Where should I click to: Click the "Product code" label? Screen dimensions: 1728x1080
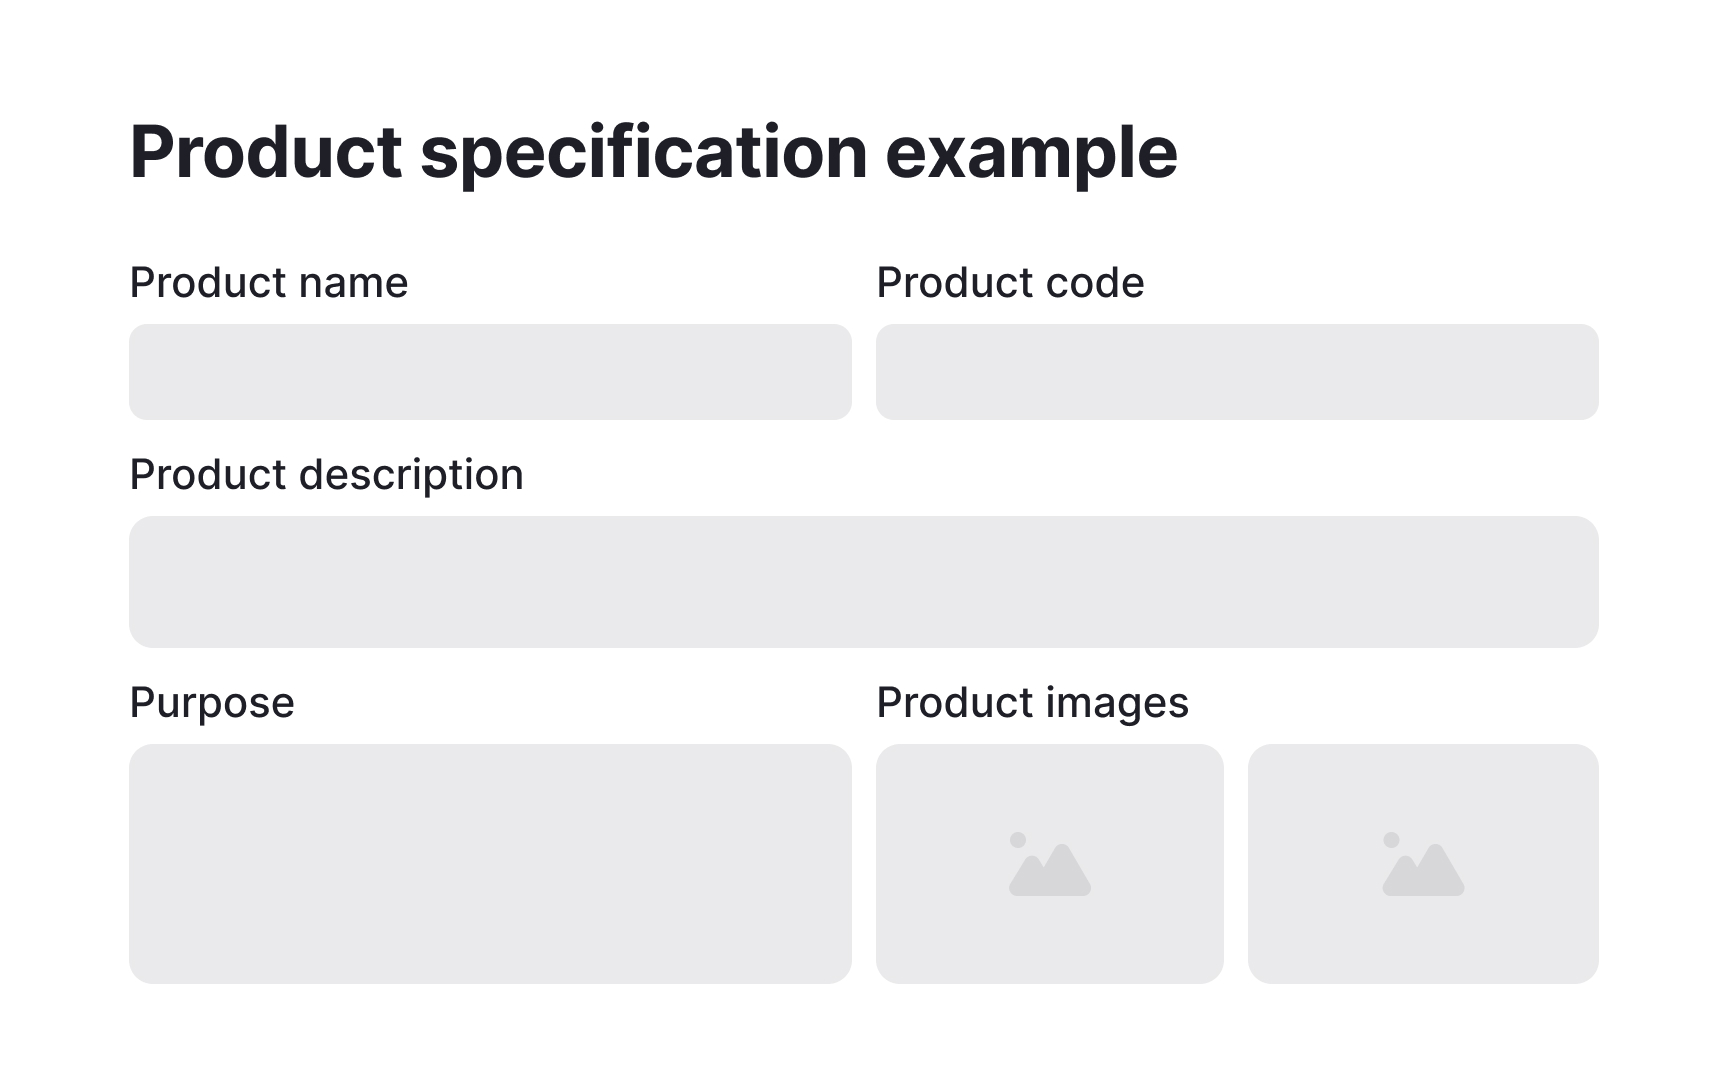(1010, 283)
